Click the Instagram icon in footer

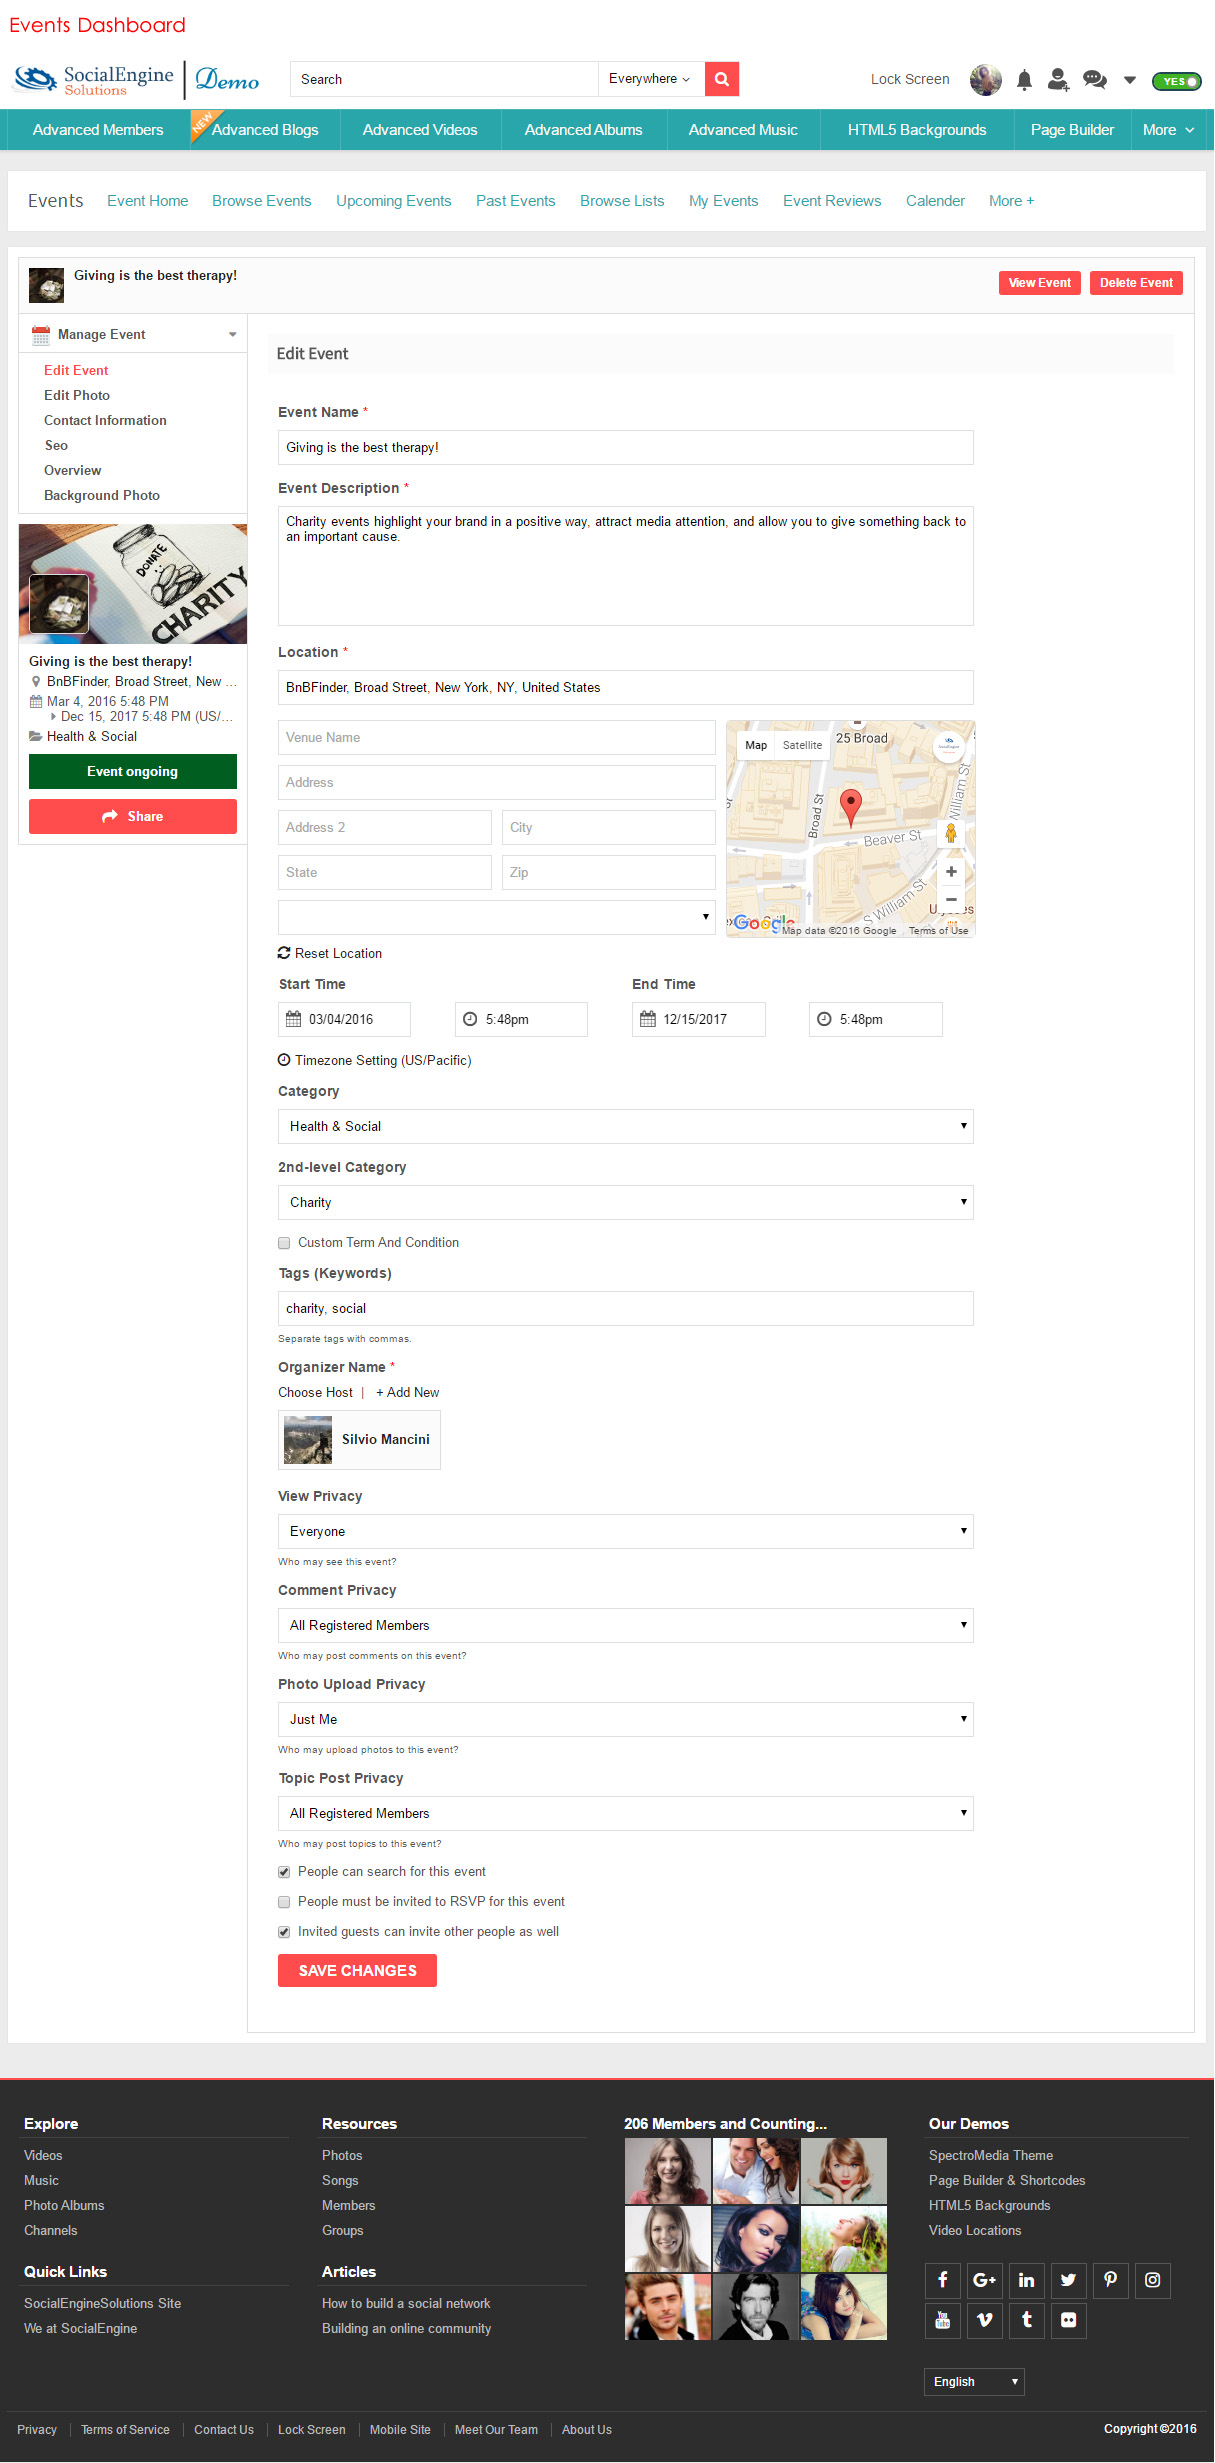(1152, 2280)
